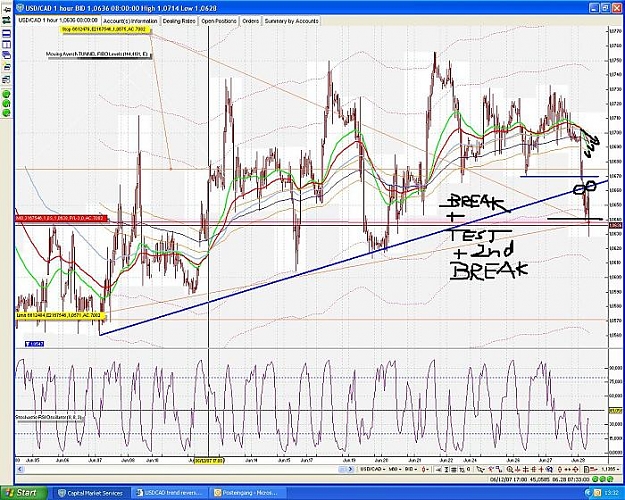This screenshot has height=500, width=625.
Task: Click the green double-arrow exchange icon in sidebar
Action: point(7,20)
